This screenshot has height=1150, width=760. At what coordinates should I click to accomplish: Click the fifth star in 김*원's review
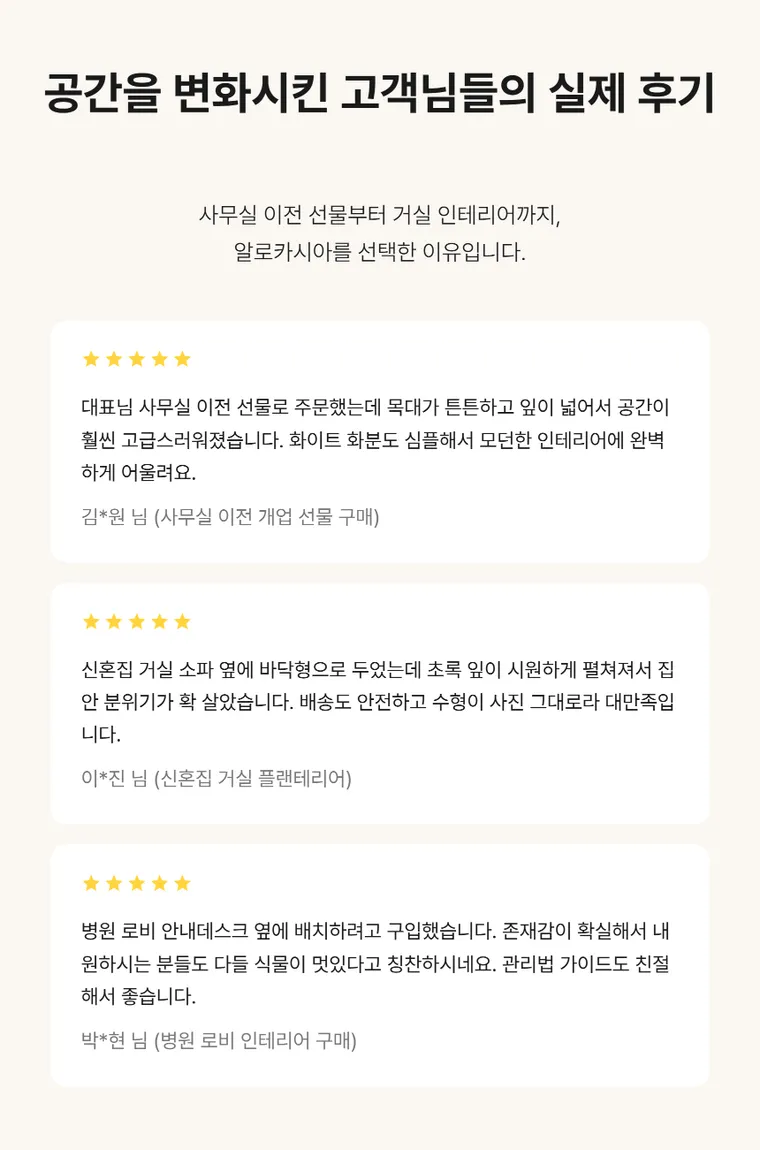tap(182, 359)
